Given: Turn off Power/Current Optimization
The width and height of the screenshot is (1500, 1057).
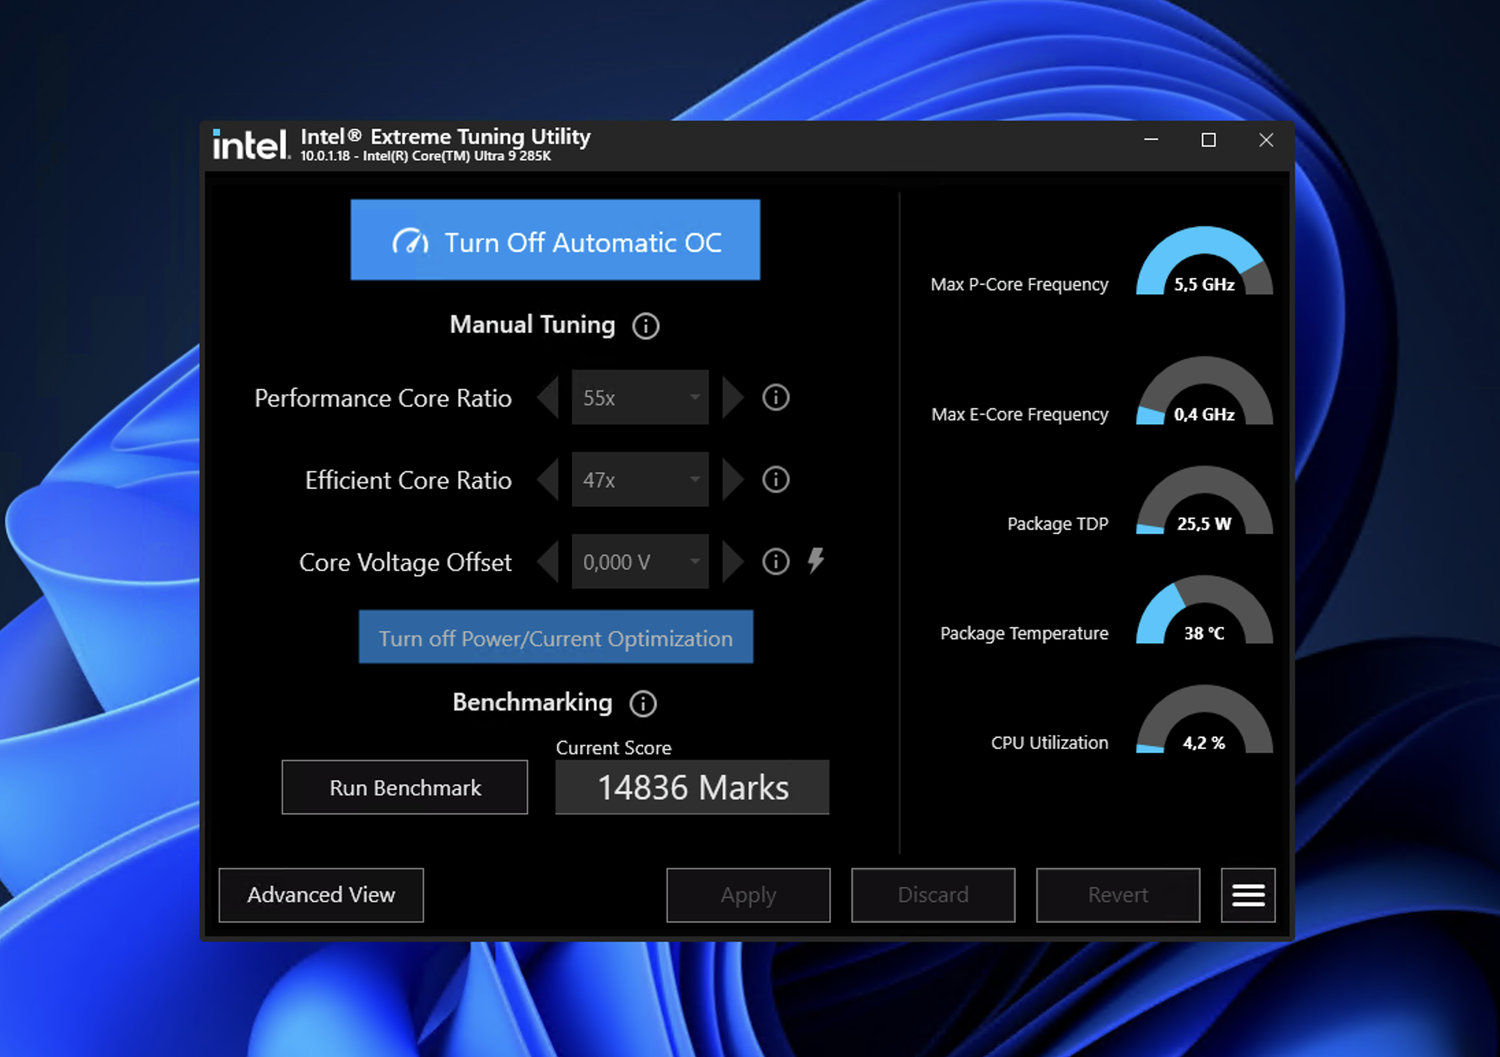Looking at the screenshot, I should tap(555, 638).
